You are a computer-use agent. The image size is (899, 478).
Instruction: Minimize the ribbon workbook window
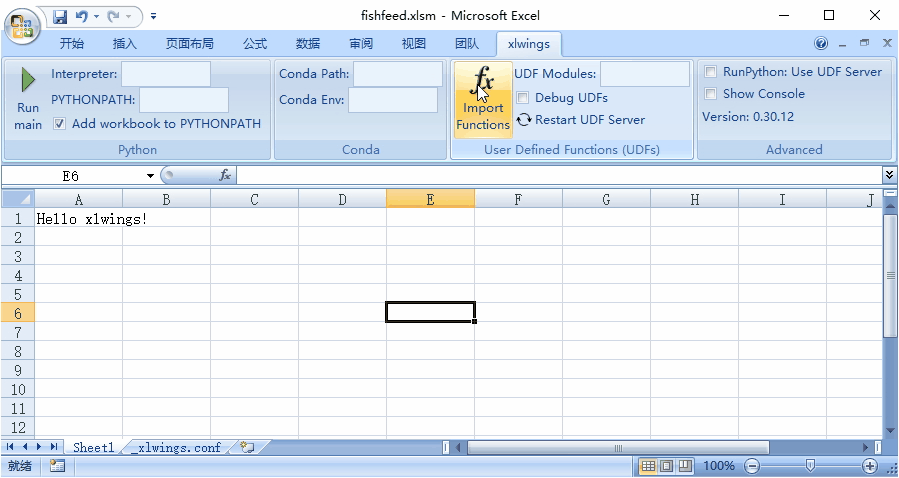(x=842, y=44)
